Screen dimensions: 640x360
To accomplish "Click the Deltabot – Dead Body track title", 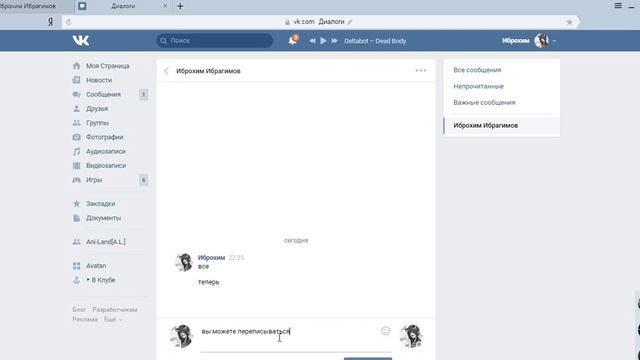I will pos(375,41).
